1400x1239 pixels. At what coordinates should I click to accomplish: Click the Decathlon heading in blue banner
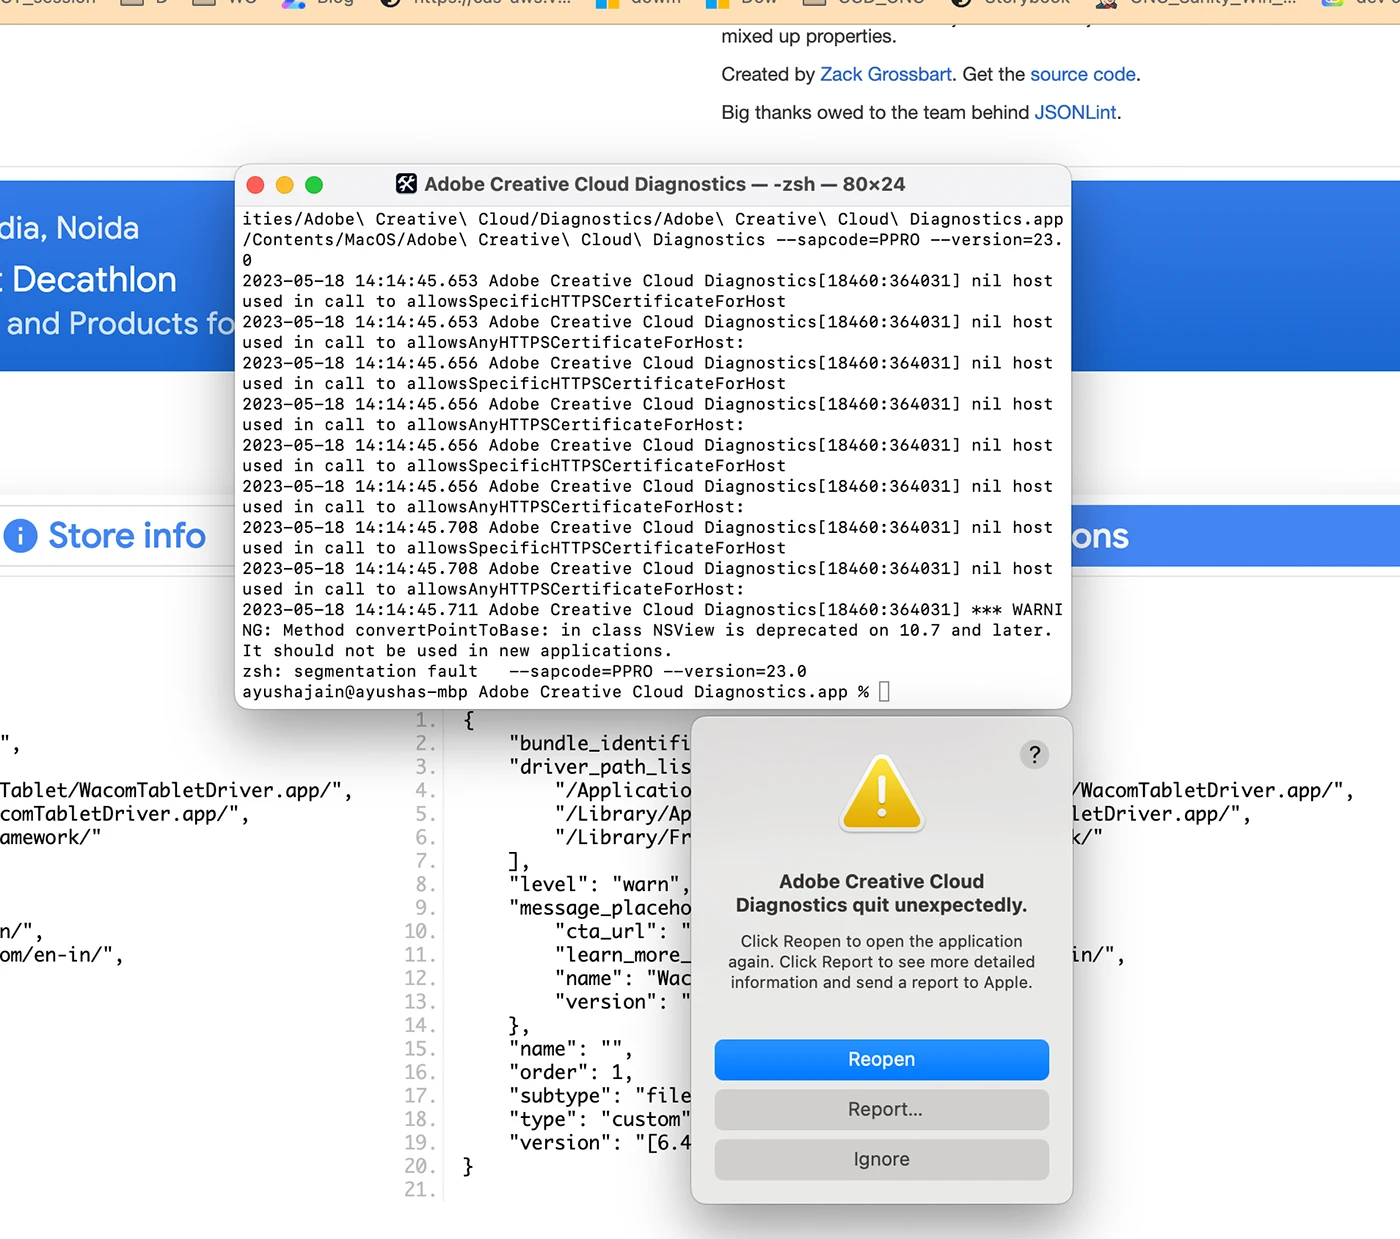[94, 279]
